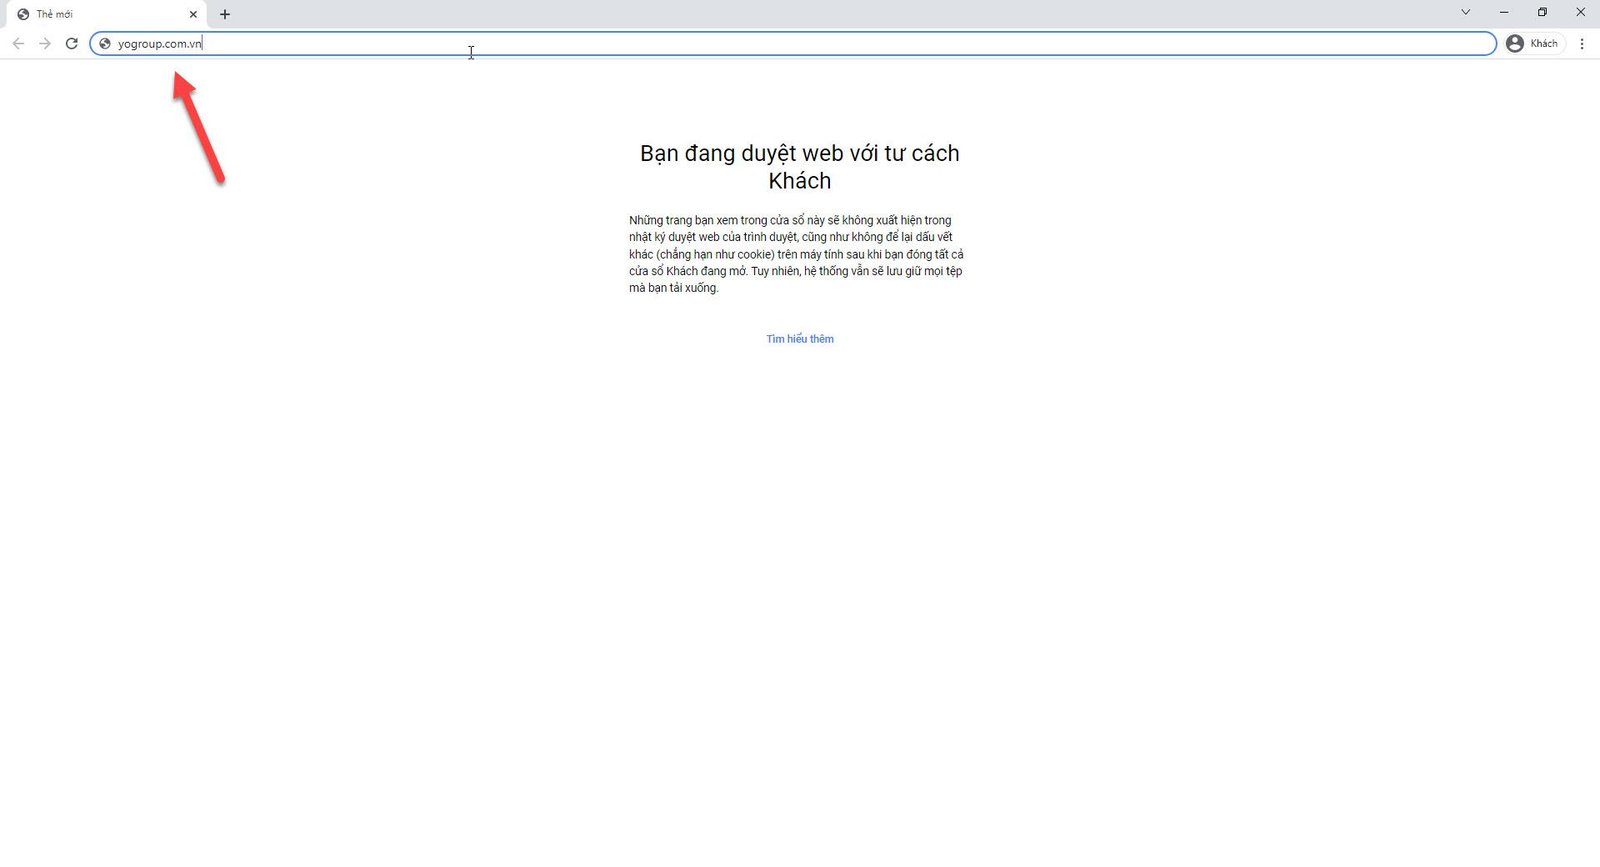The image size is (1600, 867).
Task: Click the guest mode description paragraph
Action: click(x=796, y=254)
